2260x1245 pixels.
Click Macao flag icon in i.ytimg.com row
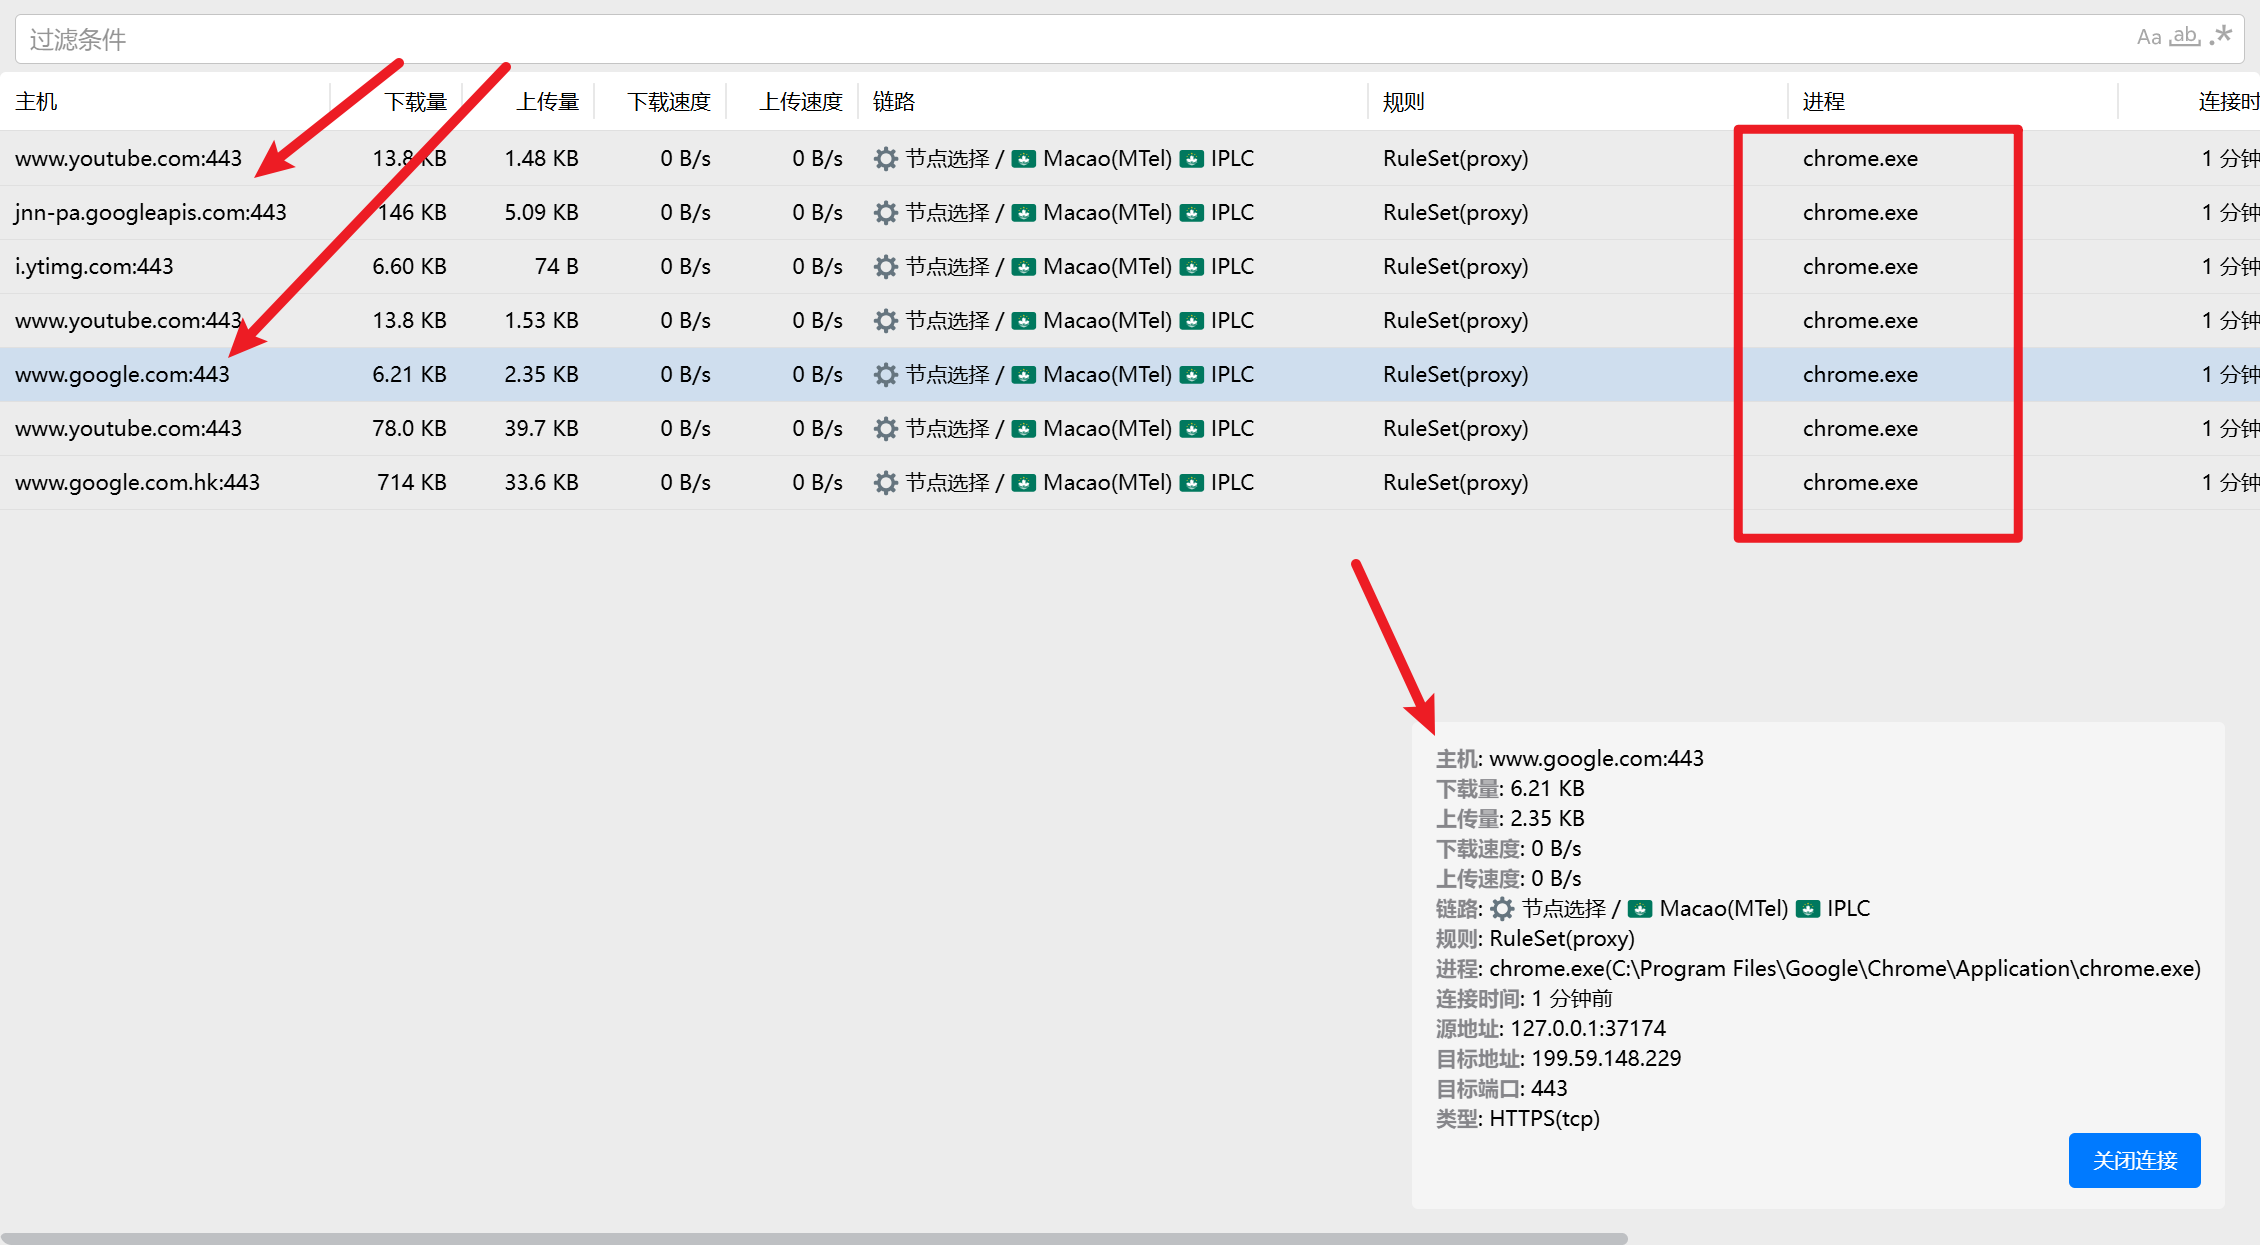coord(1023,267)
